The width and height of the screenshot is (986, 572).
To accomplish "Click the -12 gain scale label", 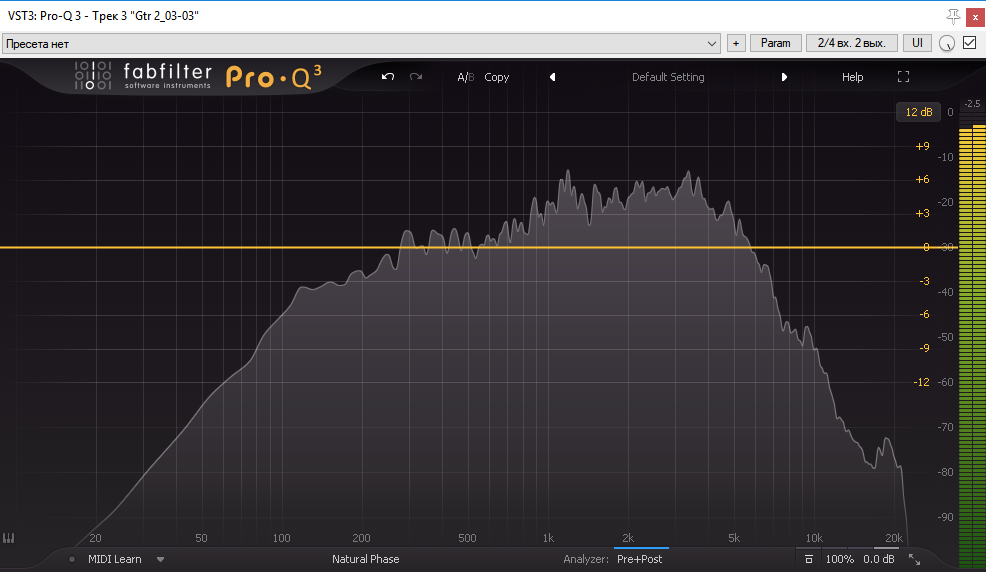I will click(x=921, y=382).
